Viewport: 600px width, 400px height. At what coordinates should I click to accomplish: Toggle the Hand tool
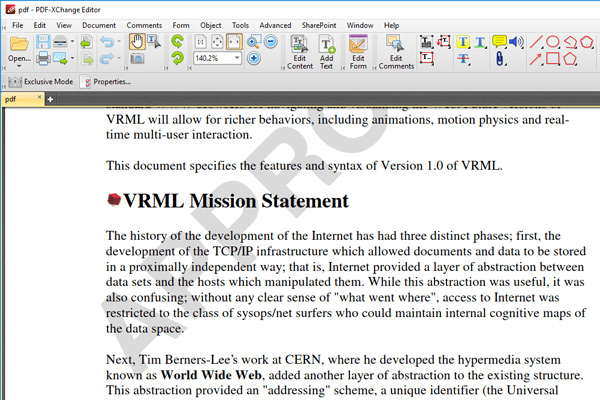[x=137, y=42]
